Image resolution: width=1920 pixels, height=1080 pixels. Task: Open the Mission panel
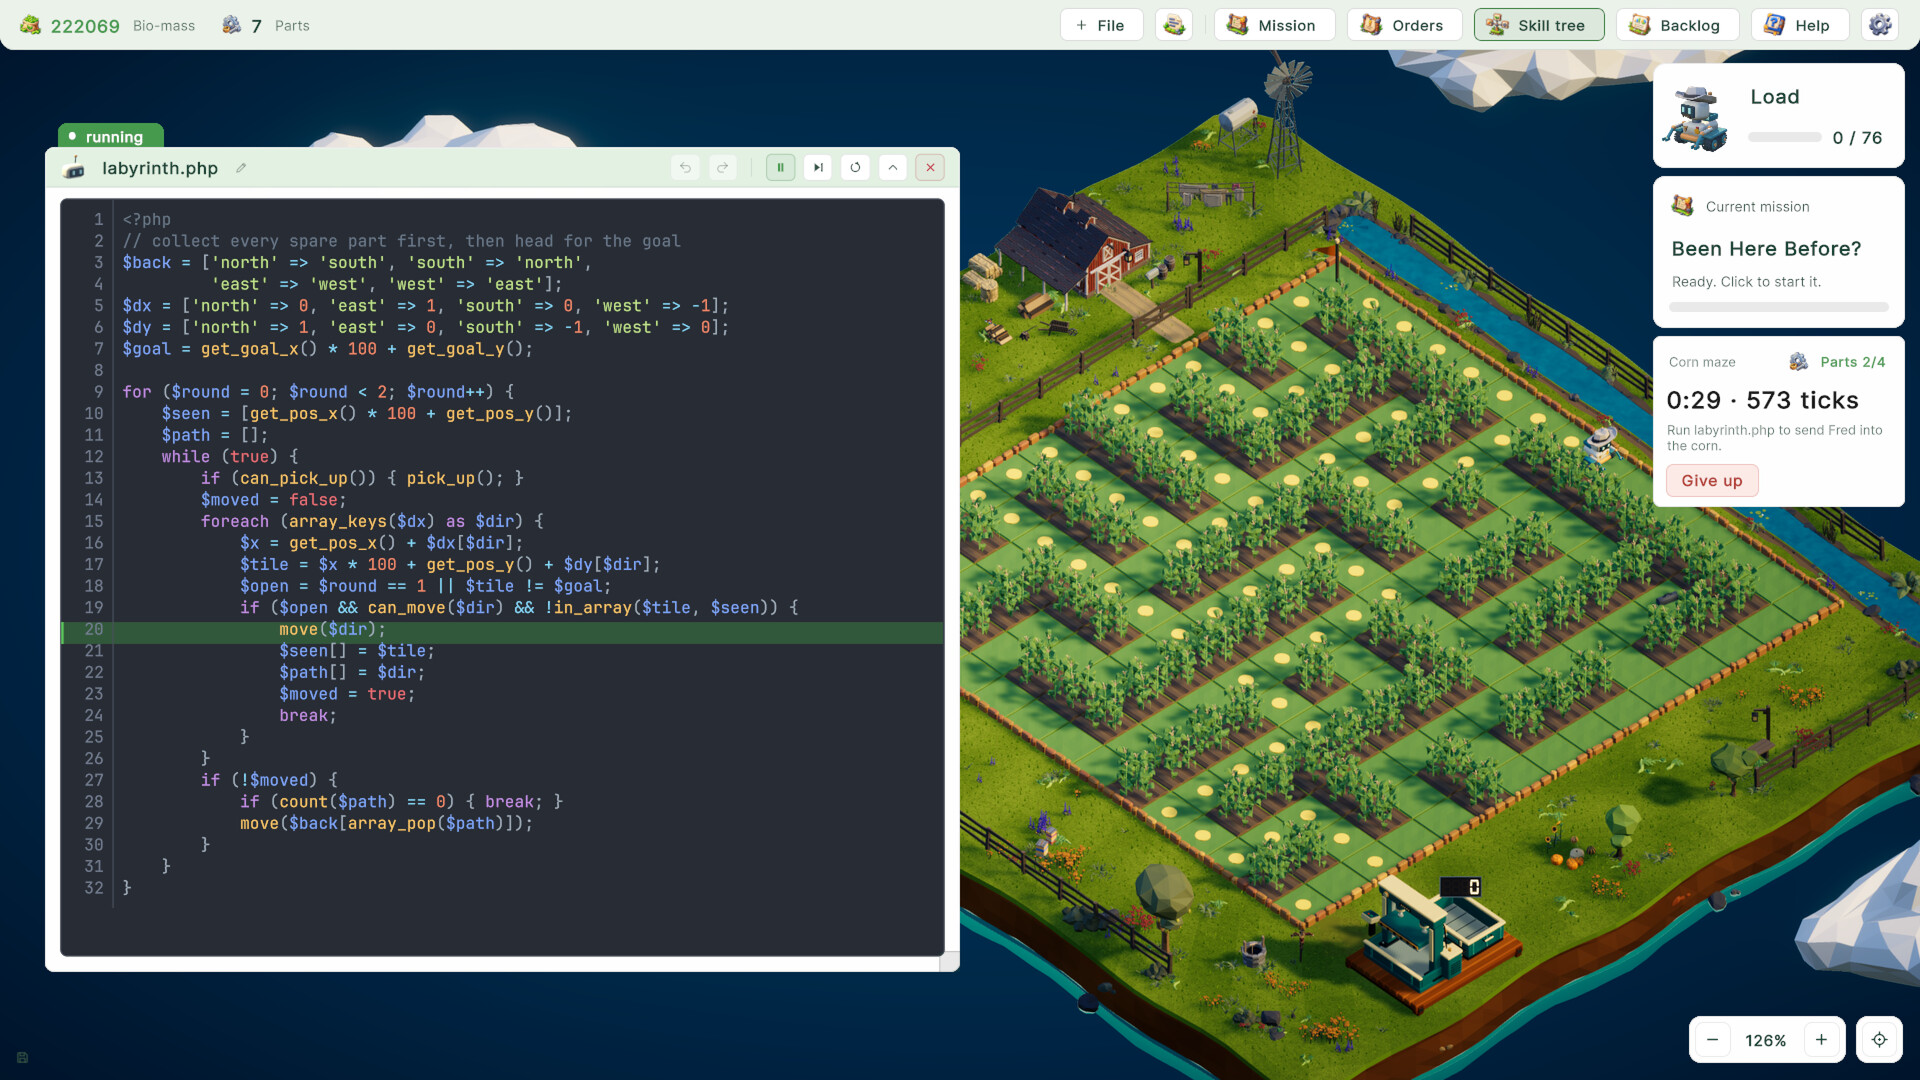(x=1274, y=25)
